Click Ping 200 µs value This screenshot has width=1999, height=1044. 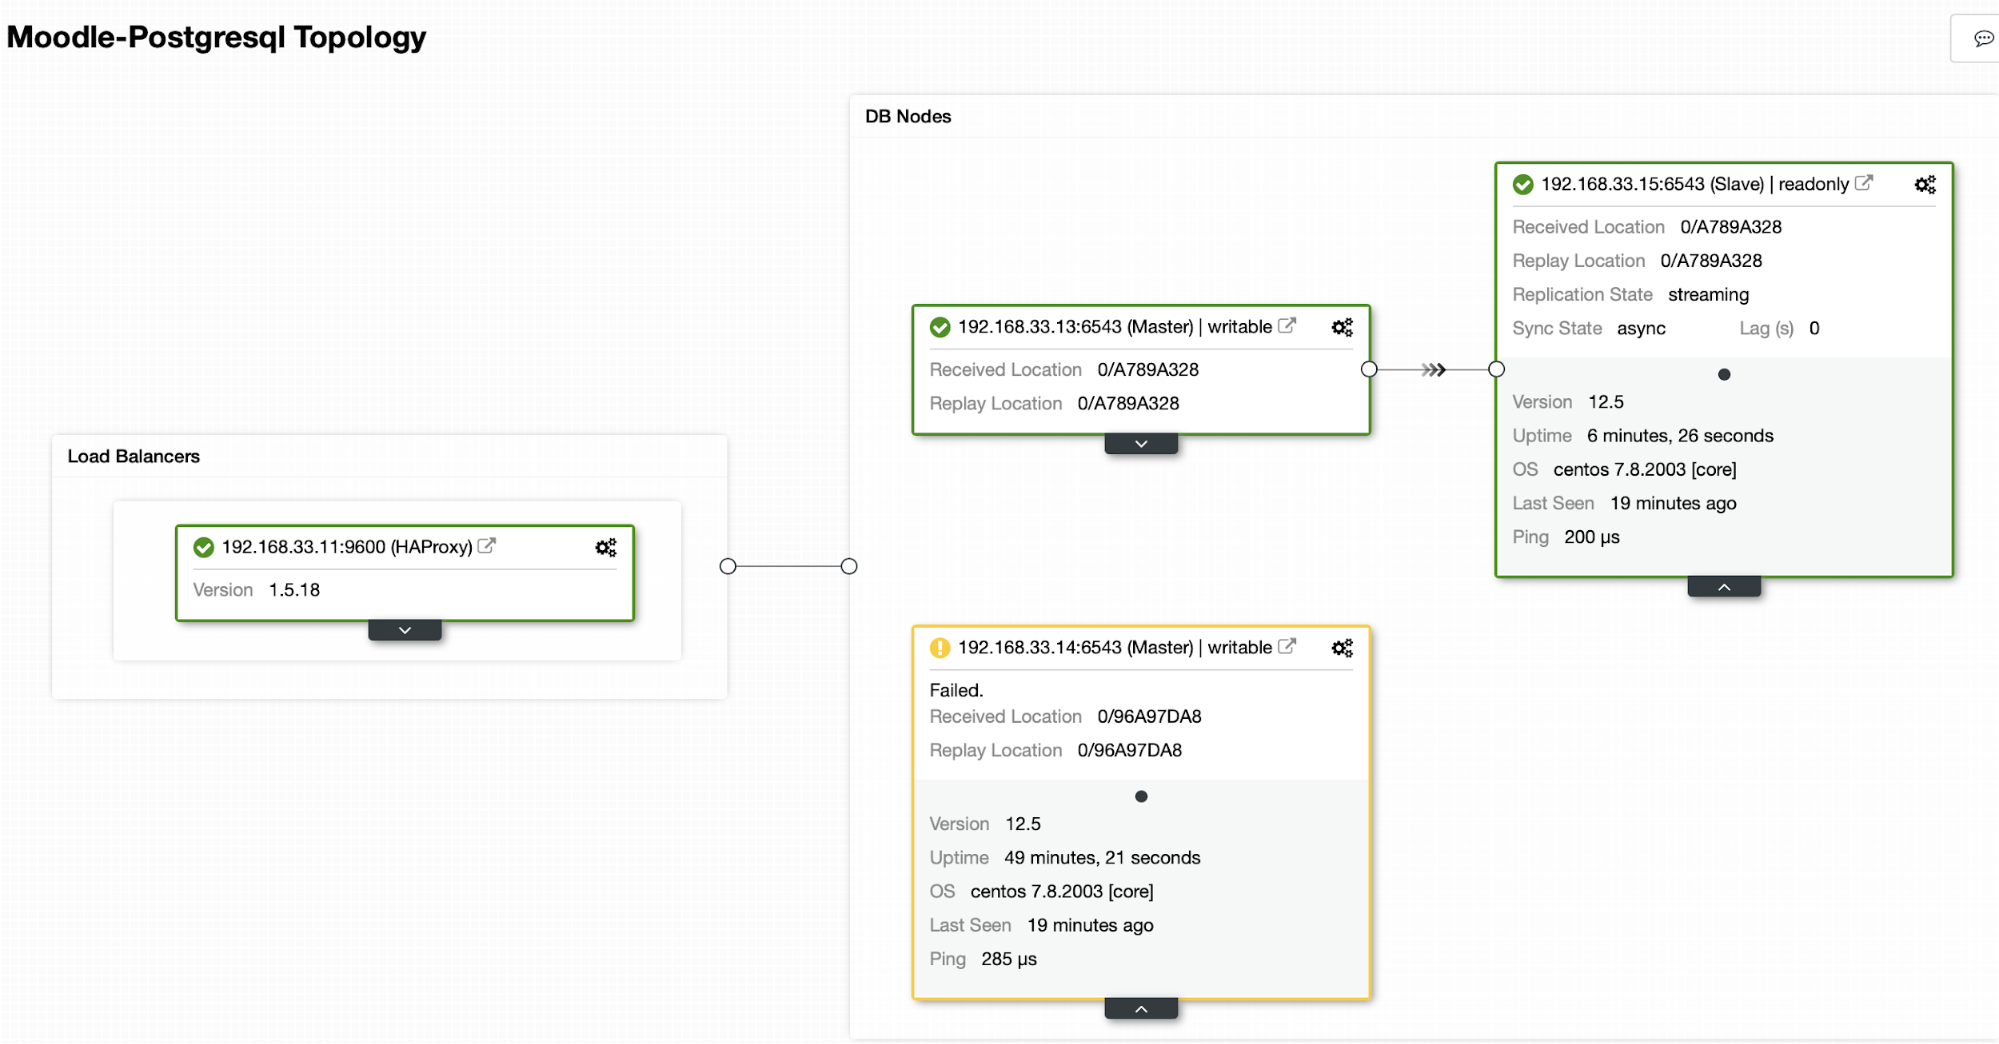(x=1592, y=538)
